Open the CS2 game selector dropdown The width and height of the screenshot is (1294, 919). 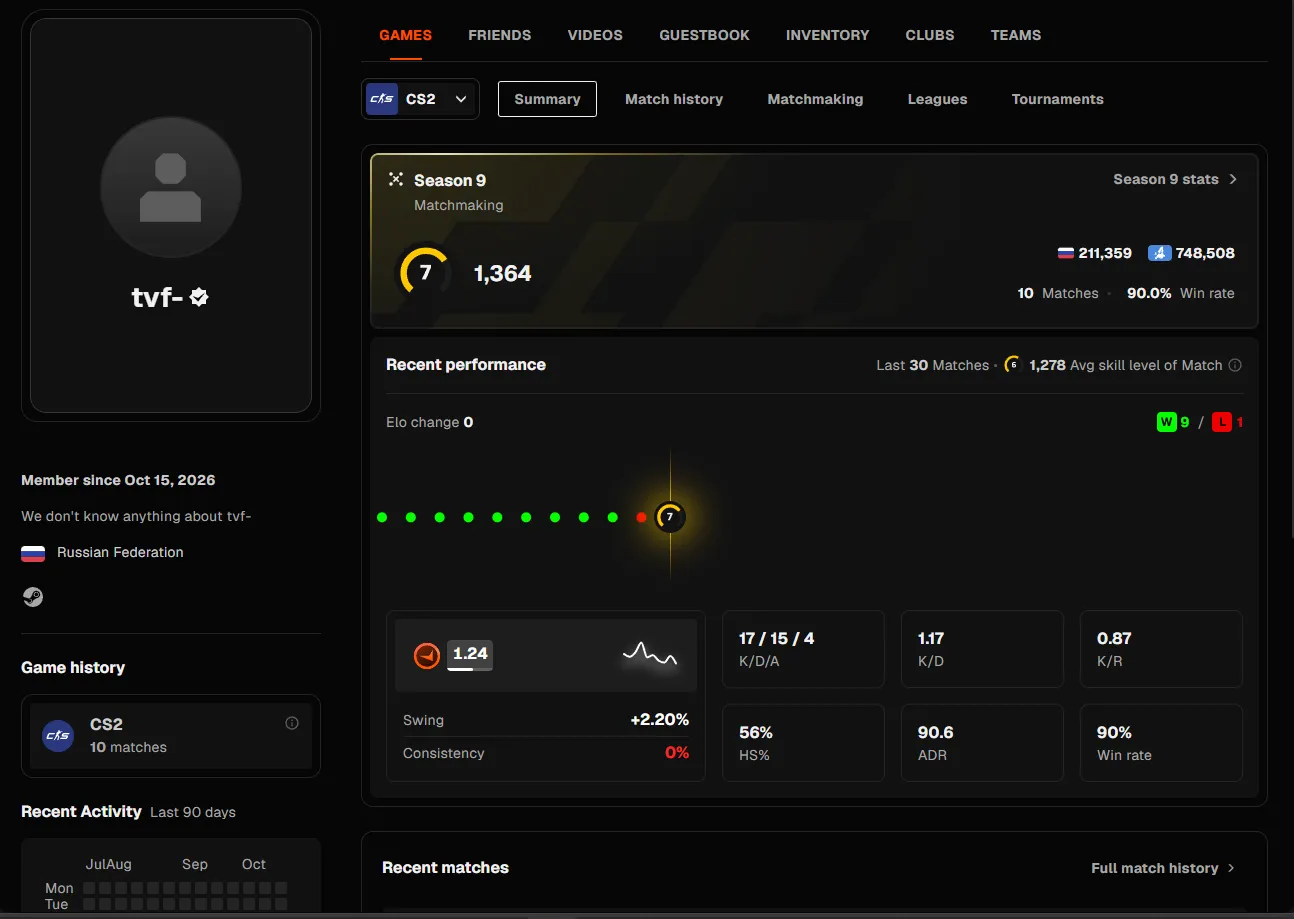420,99
